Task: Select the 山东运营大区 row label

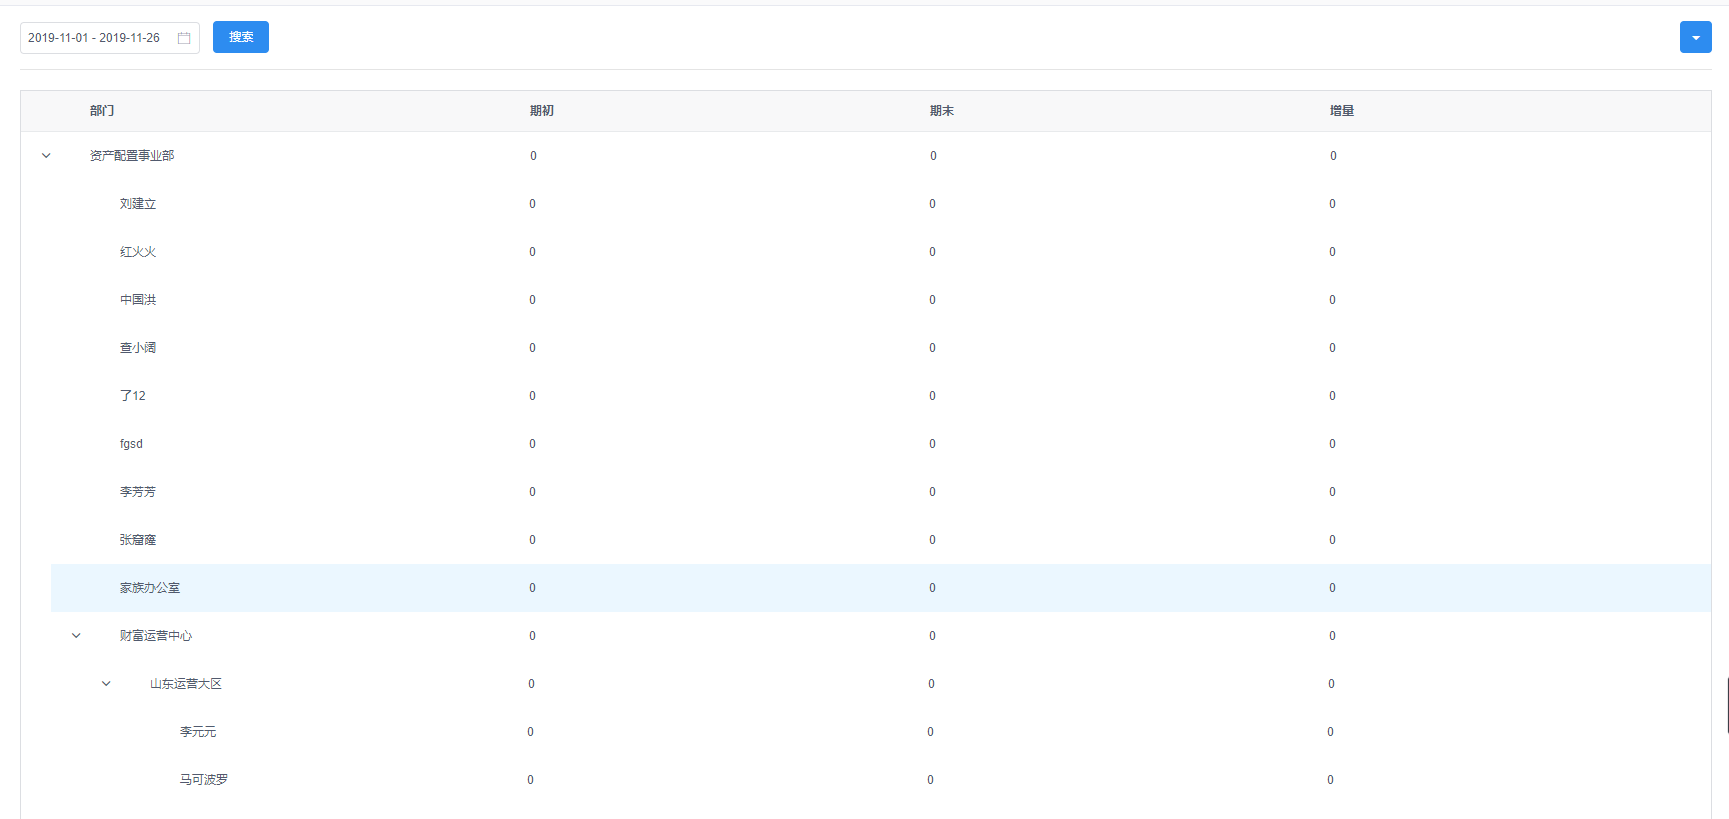Action: (186, 684)
